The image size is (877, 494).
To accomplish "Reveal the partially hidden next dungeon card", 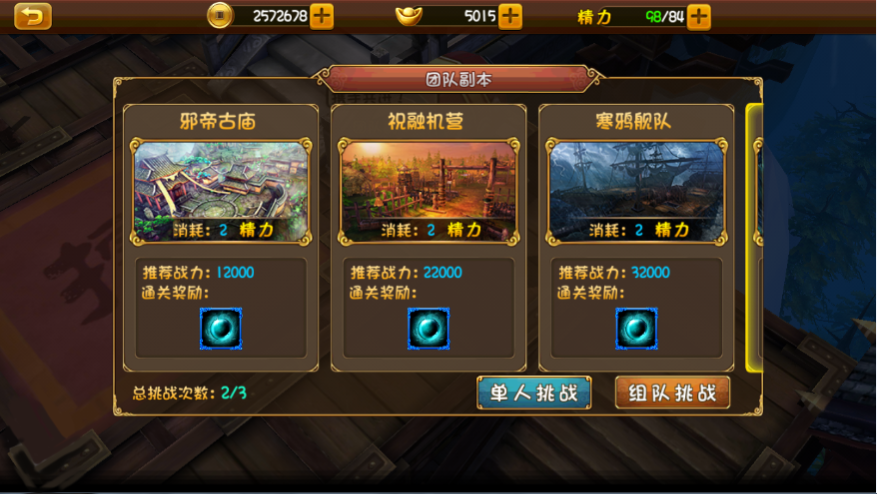I will pos(755,238).
